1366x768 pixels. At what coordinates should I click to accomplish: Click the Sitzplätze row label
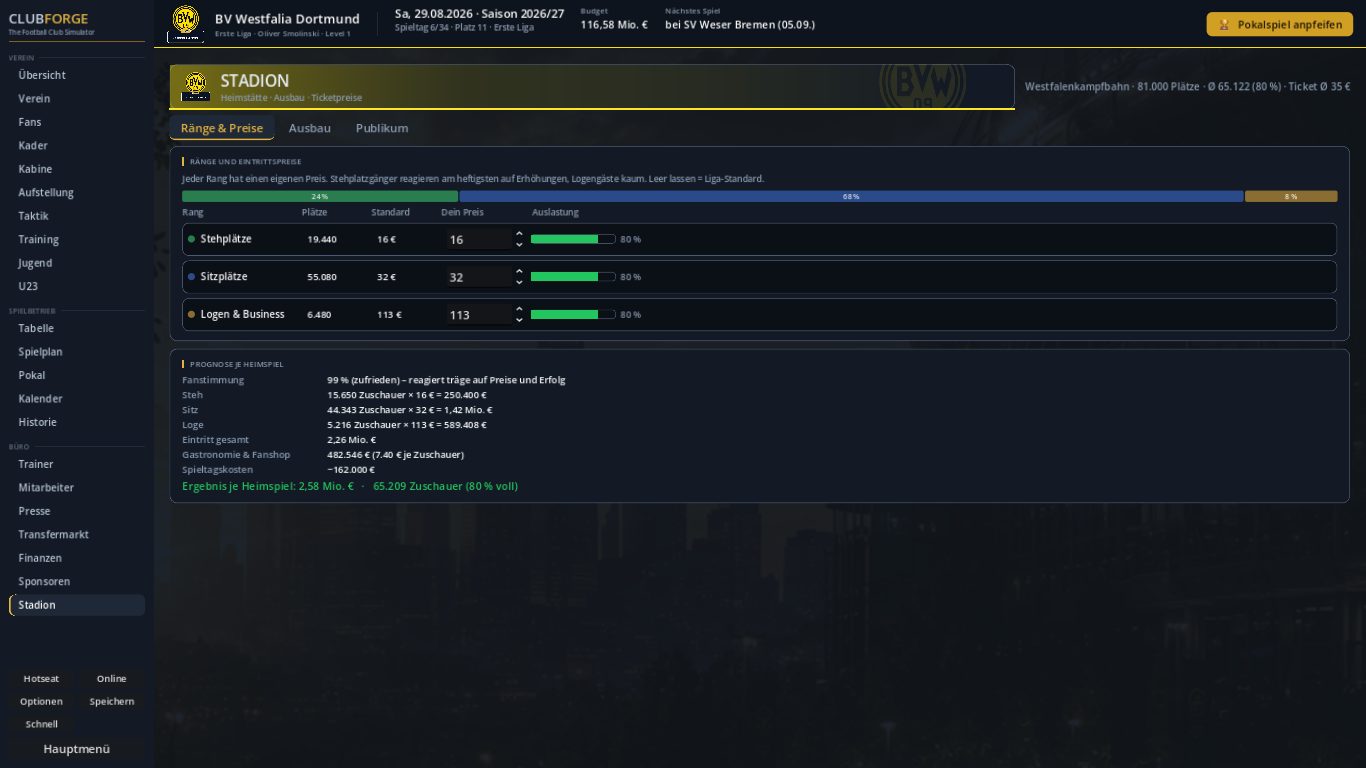[224, 277]
